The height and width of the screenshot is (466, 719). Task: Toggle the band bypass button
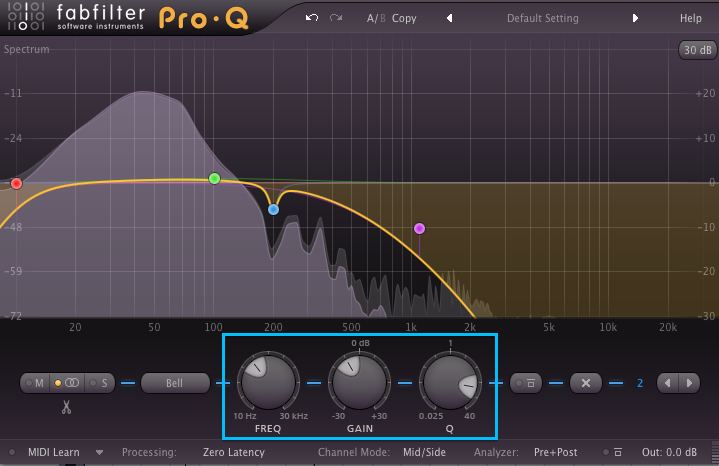click(526, 383)
